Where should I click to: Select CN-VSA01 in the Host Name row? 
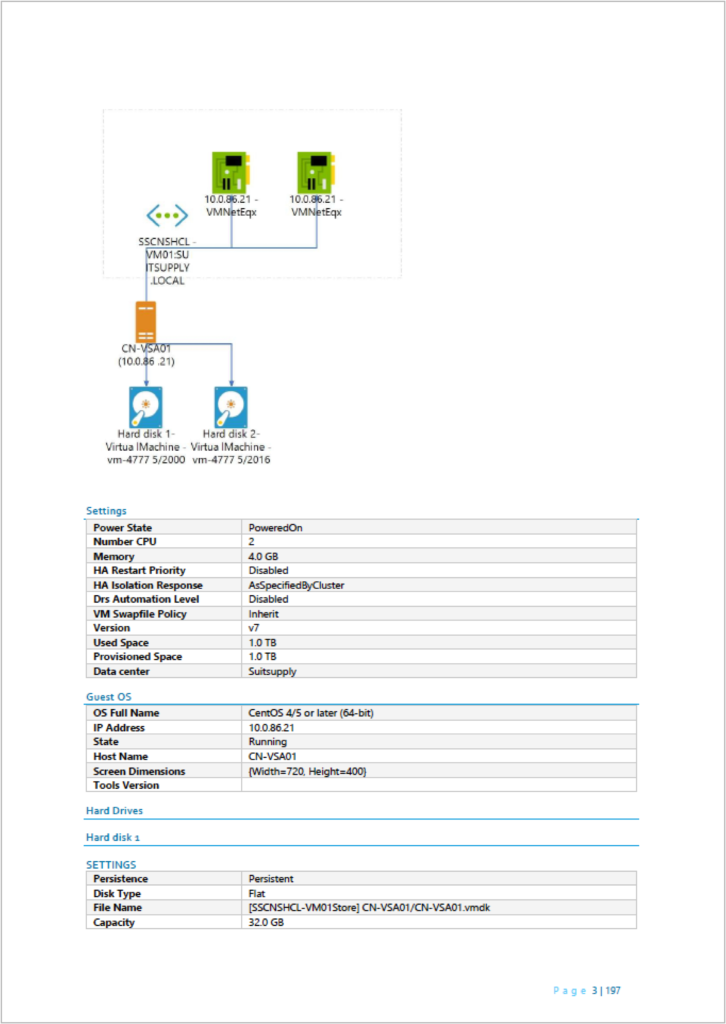271,756
